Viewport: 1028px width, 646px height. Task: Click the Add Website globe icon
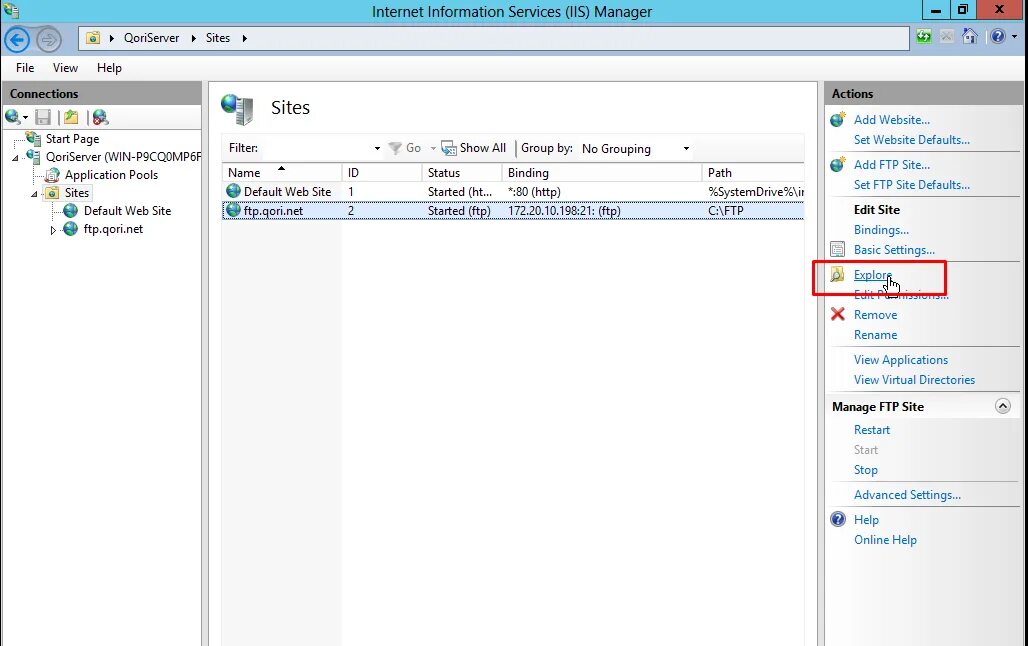pos(837,119)
